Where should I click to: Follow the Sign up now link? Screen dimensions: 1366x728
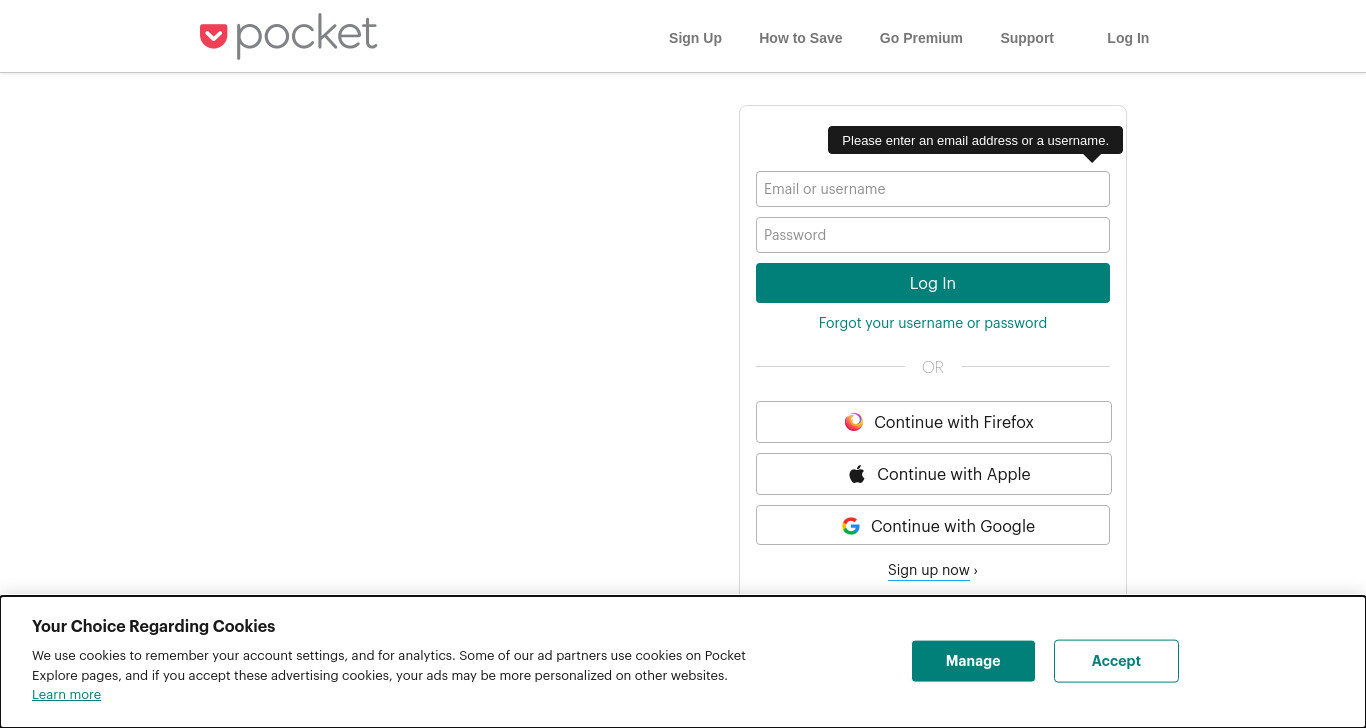click(929, 570)
